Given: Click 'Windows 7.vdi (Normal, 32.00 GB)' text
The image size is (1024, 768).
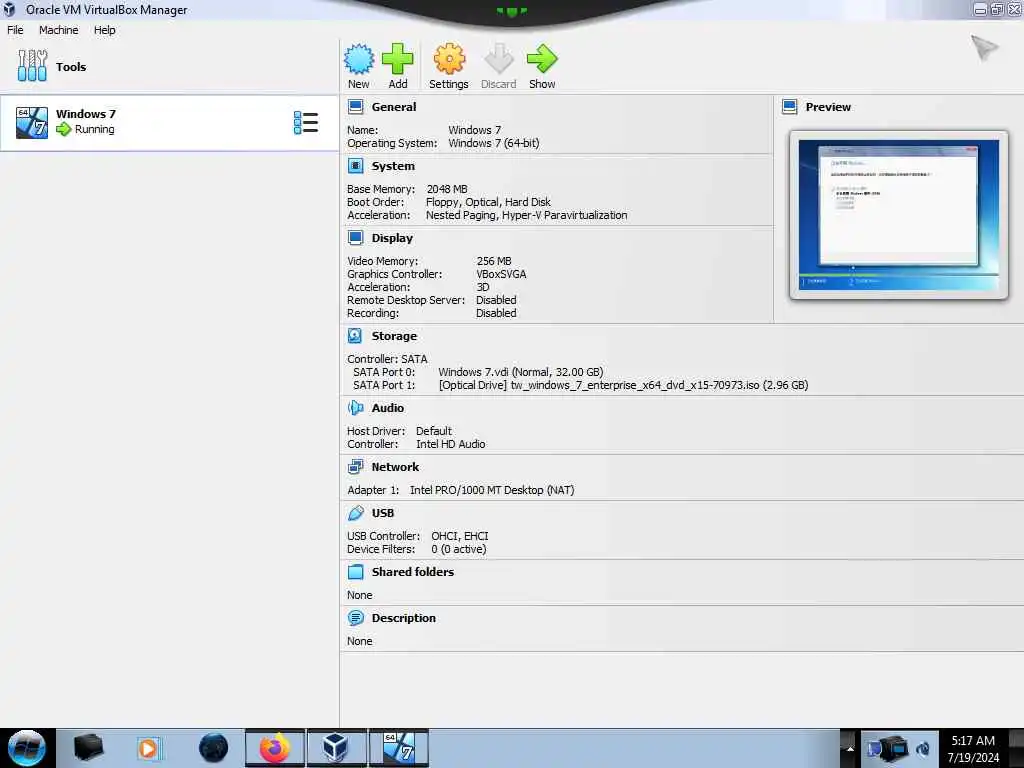Looking at the screenshot, I should coord(520,372).
